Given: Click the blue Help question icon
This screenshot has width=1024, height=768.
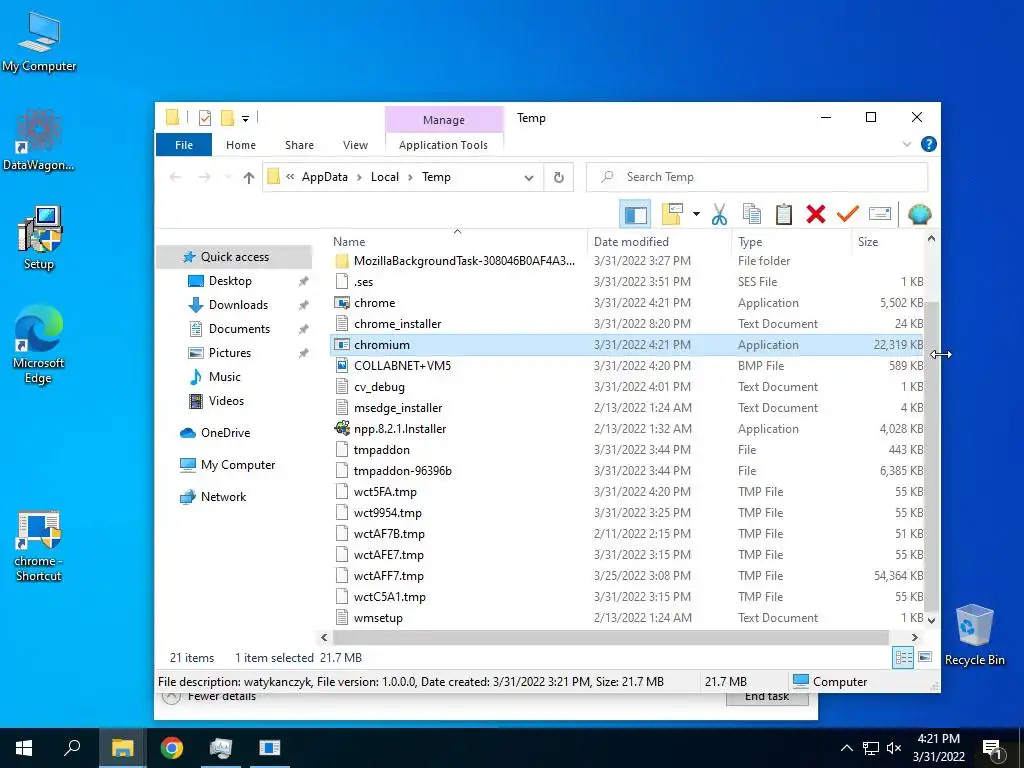Looking at the screenshot, I should (929, 144).
